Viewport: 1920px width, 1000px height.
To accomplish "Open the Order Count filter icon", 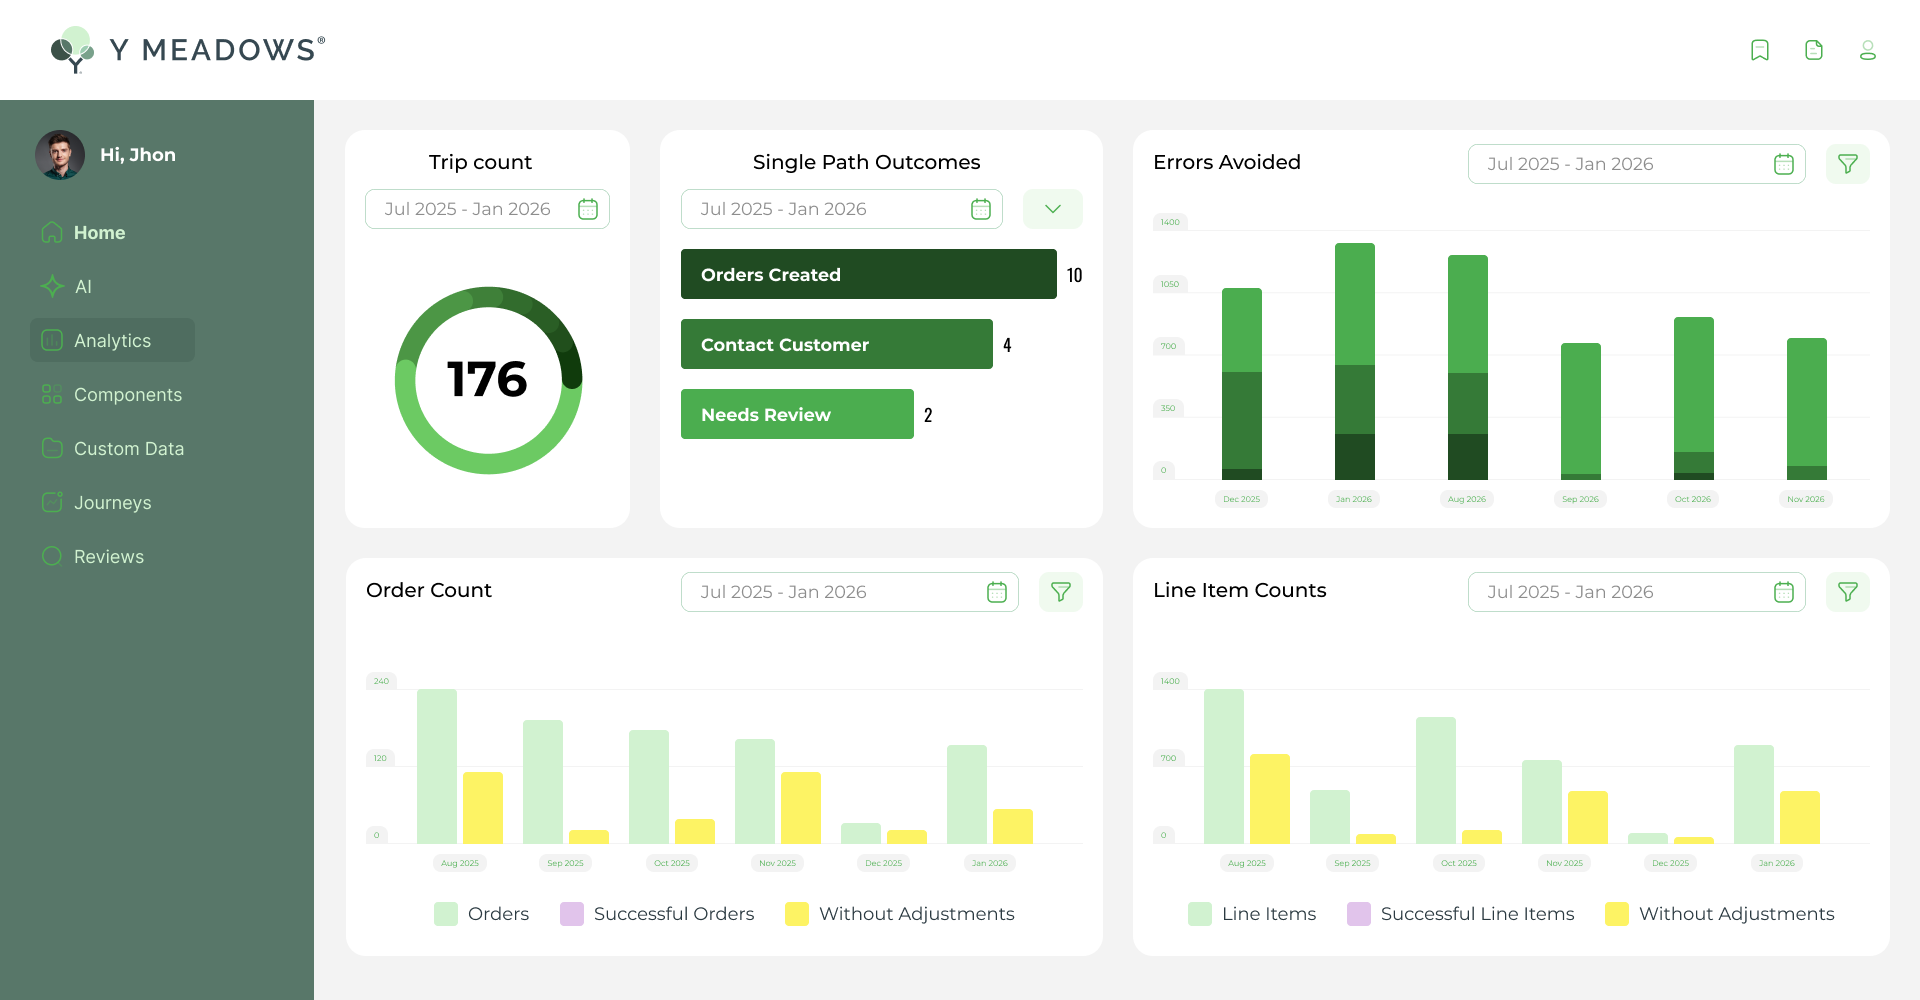I will point(1060,592).
